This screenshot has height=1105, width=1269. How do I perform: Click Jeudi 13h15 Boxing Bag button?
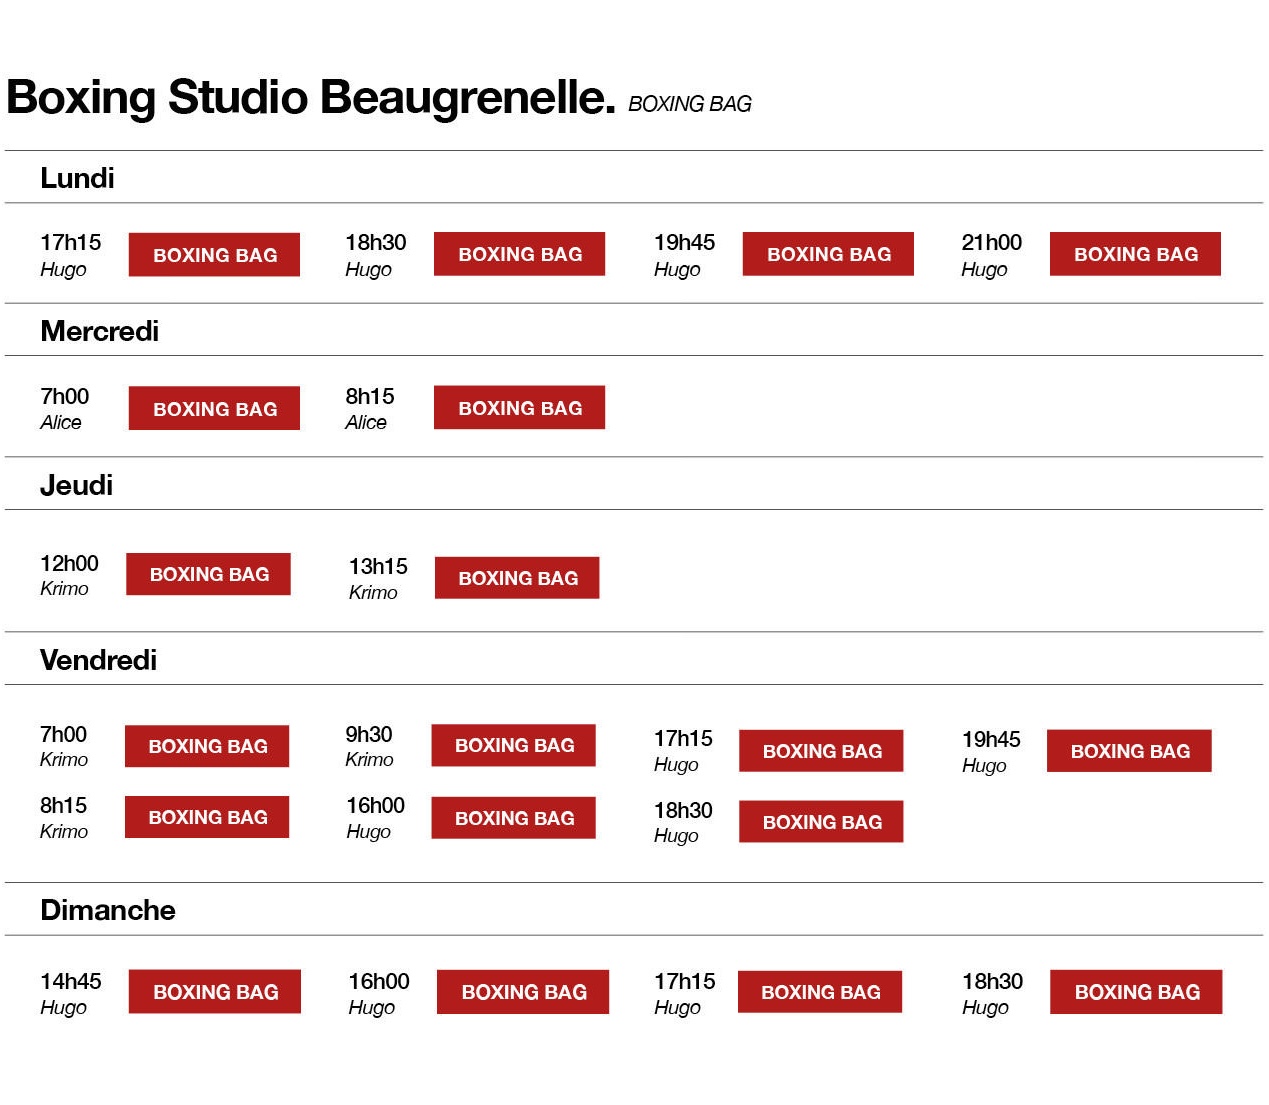[517, 578]
